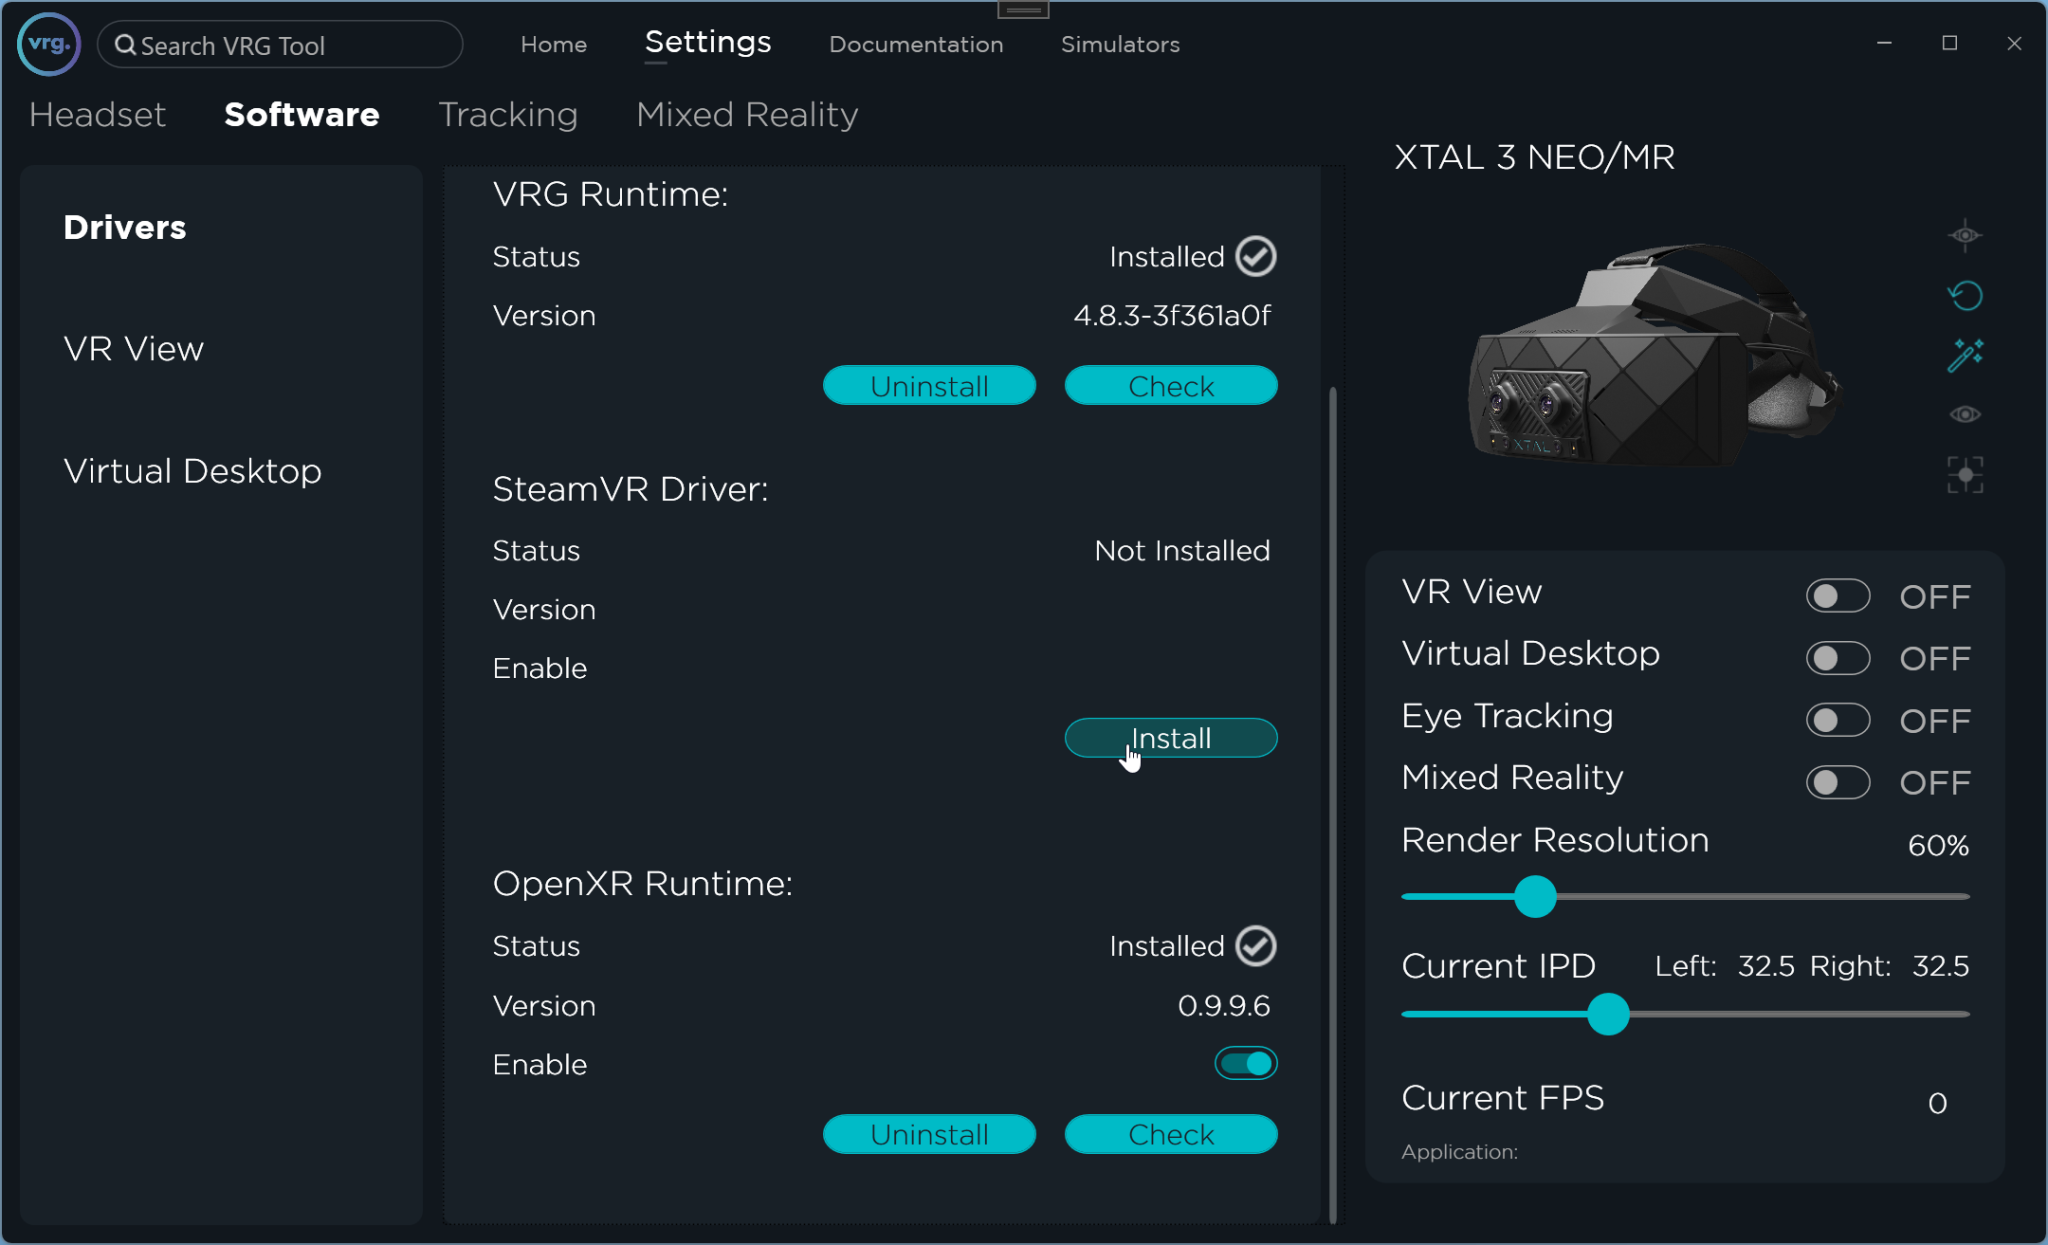This screenshot has width=2048, height=1245.
Task: Disable the OpenXR Runtime Enable toggle
Action: [x=1245, y=1063]
